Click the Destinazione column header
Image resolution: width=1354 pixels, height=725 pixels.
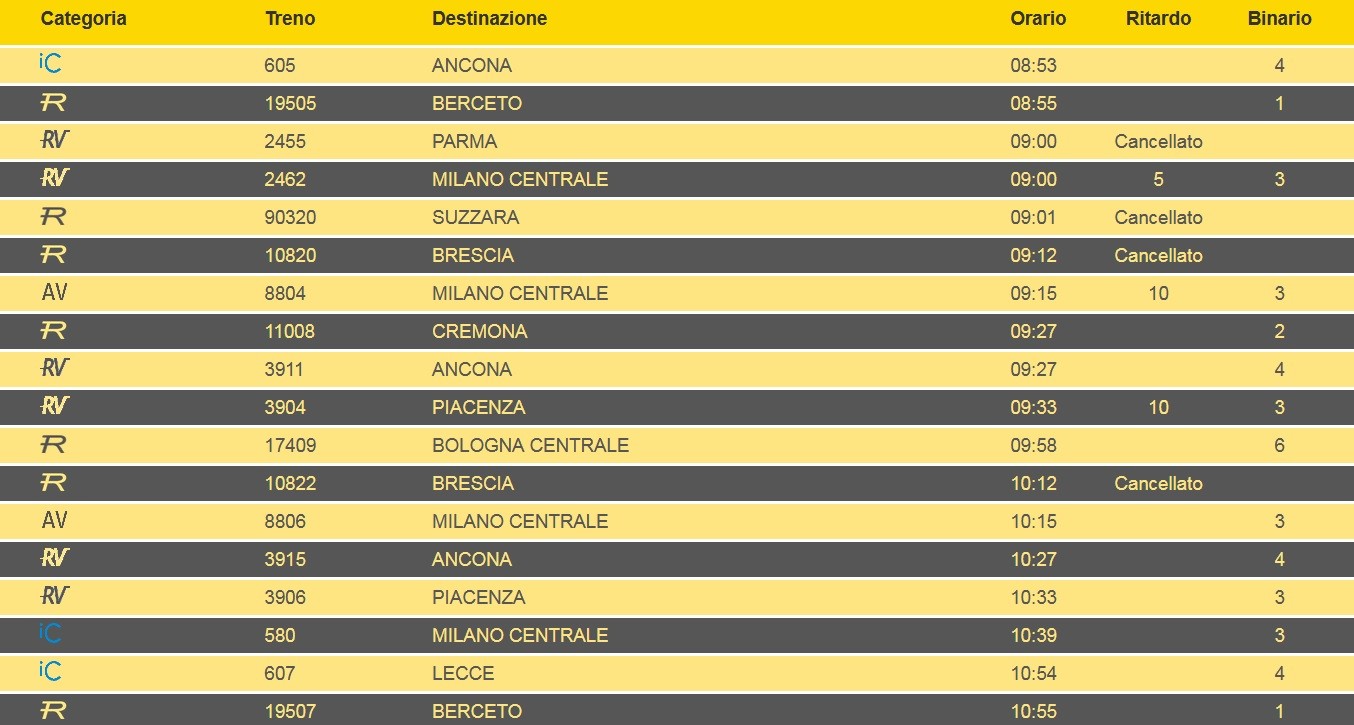[x=489, y=19]
